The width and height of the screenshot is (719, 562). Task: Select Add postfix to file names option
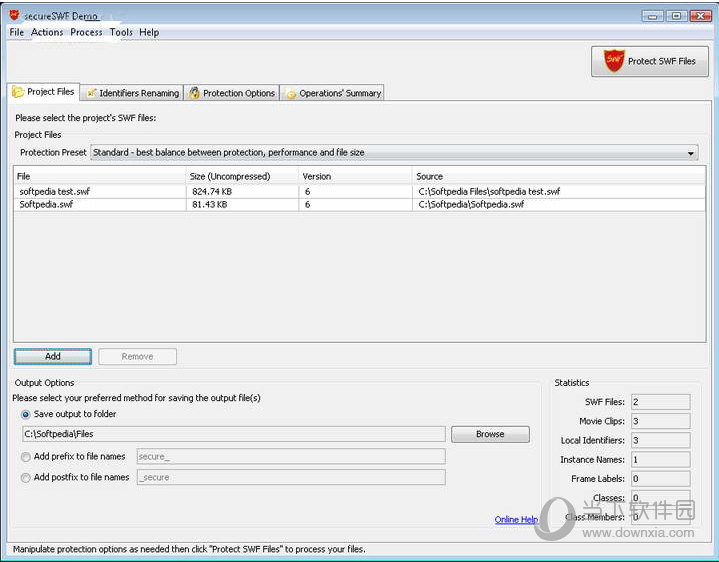point(26,478)
